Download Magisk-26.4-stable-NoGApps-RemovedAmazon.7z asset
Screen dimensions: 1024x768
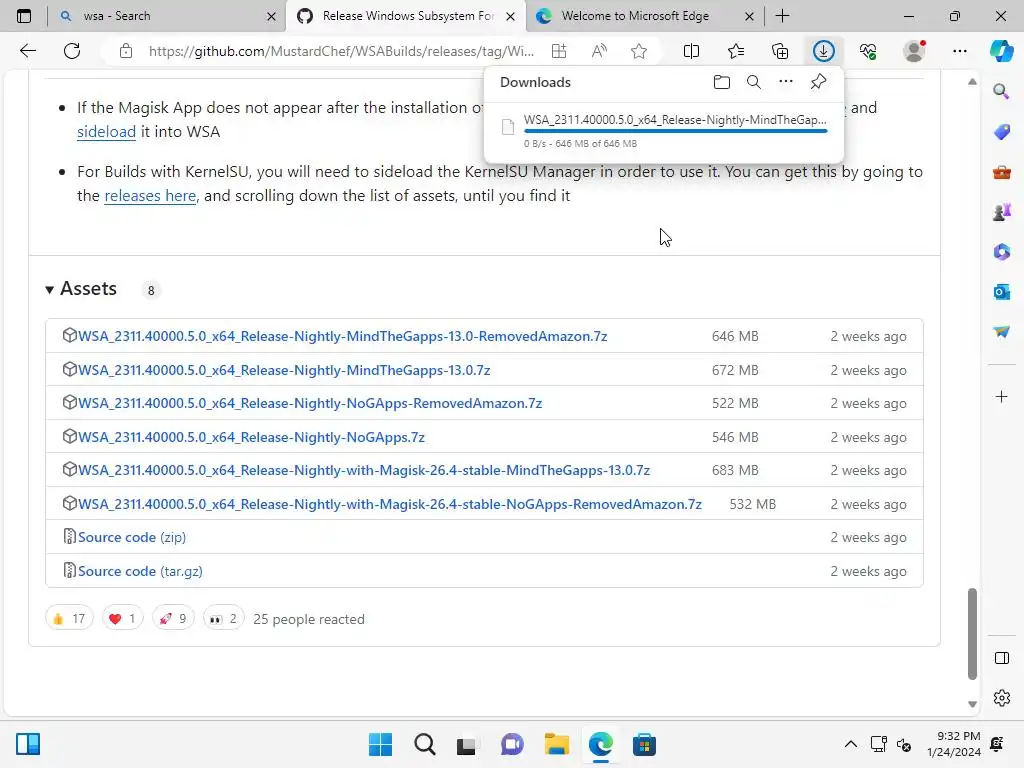tap(390, 504)
